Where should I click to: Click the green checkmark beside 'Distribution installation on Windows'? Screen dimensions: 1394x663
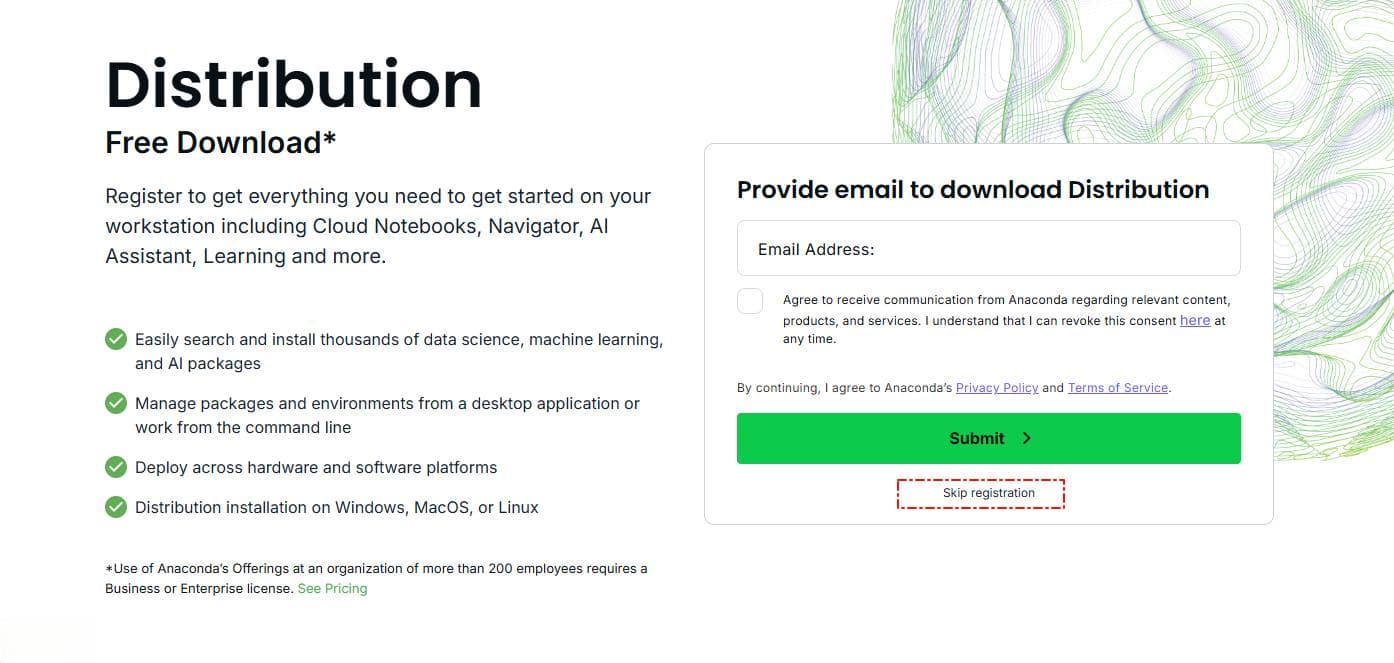(x=116, y=507)
